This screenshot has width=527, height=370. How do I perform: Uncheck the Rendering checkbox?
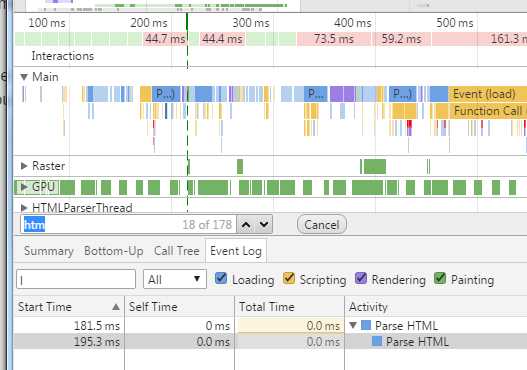tap(361, 279)
